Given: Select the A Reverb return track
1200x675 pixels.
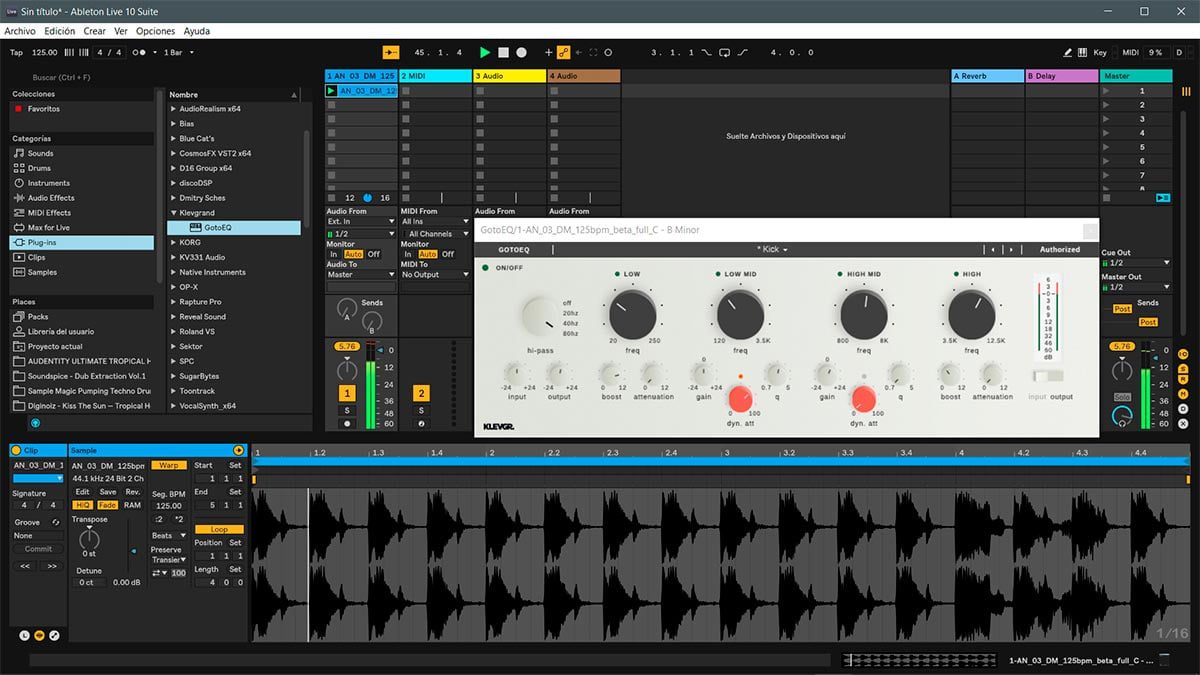Looking at the screenshot, I should point(987,75).
